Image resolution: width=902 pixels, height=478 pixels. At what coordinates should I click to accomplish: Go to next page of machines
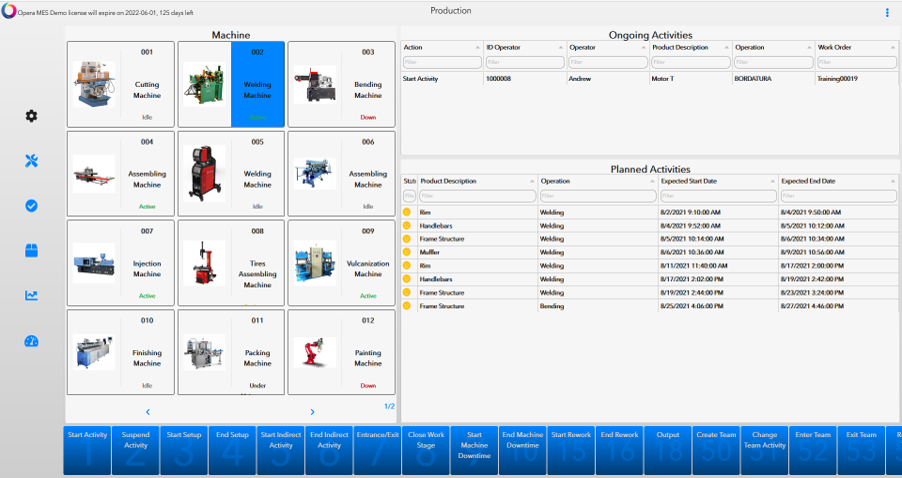coord(312,412)
